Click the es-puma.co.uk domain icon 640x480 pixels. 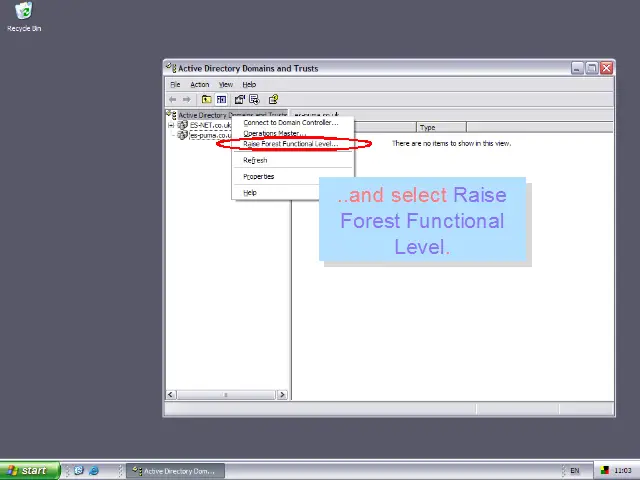point(183,135)
